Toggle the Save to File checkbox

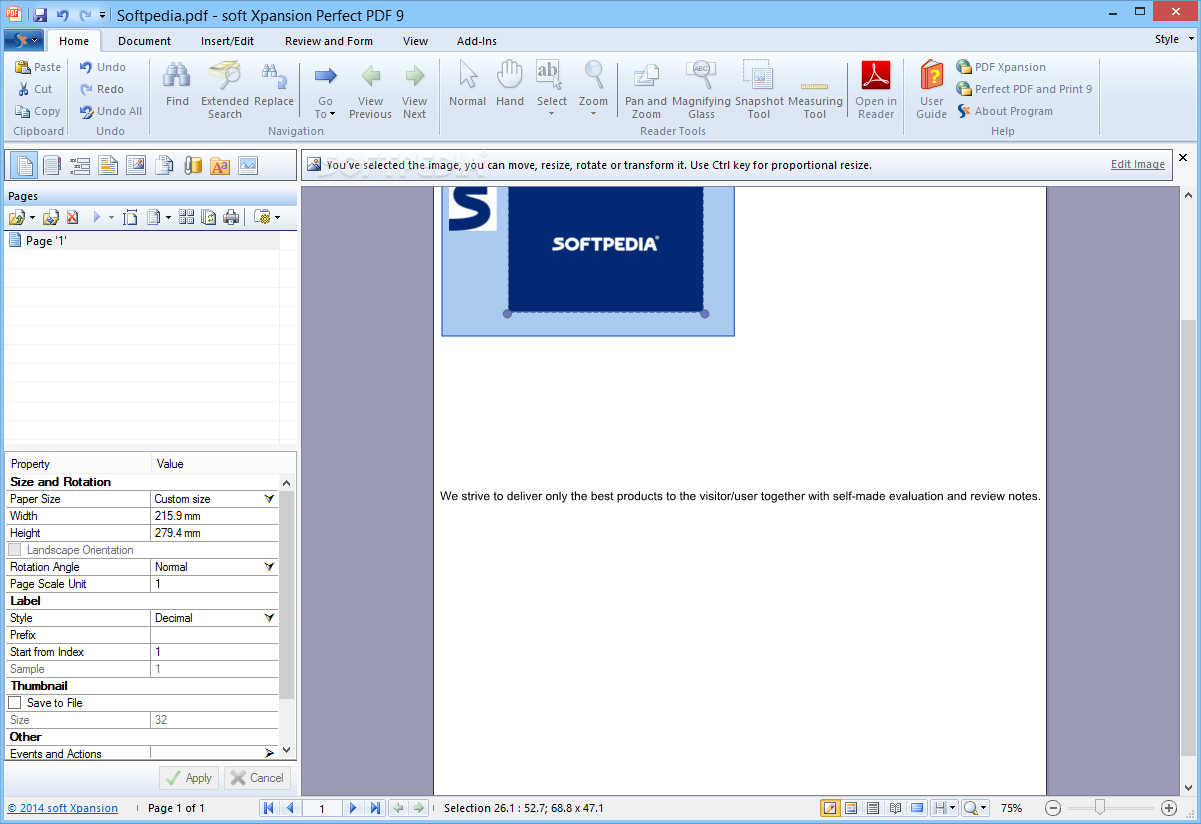pos(14,703)
